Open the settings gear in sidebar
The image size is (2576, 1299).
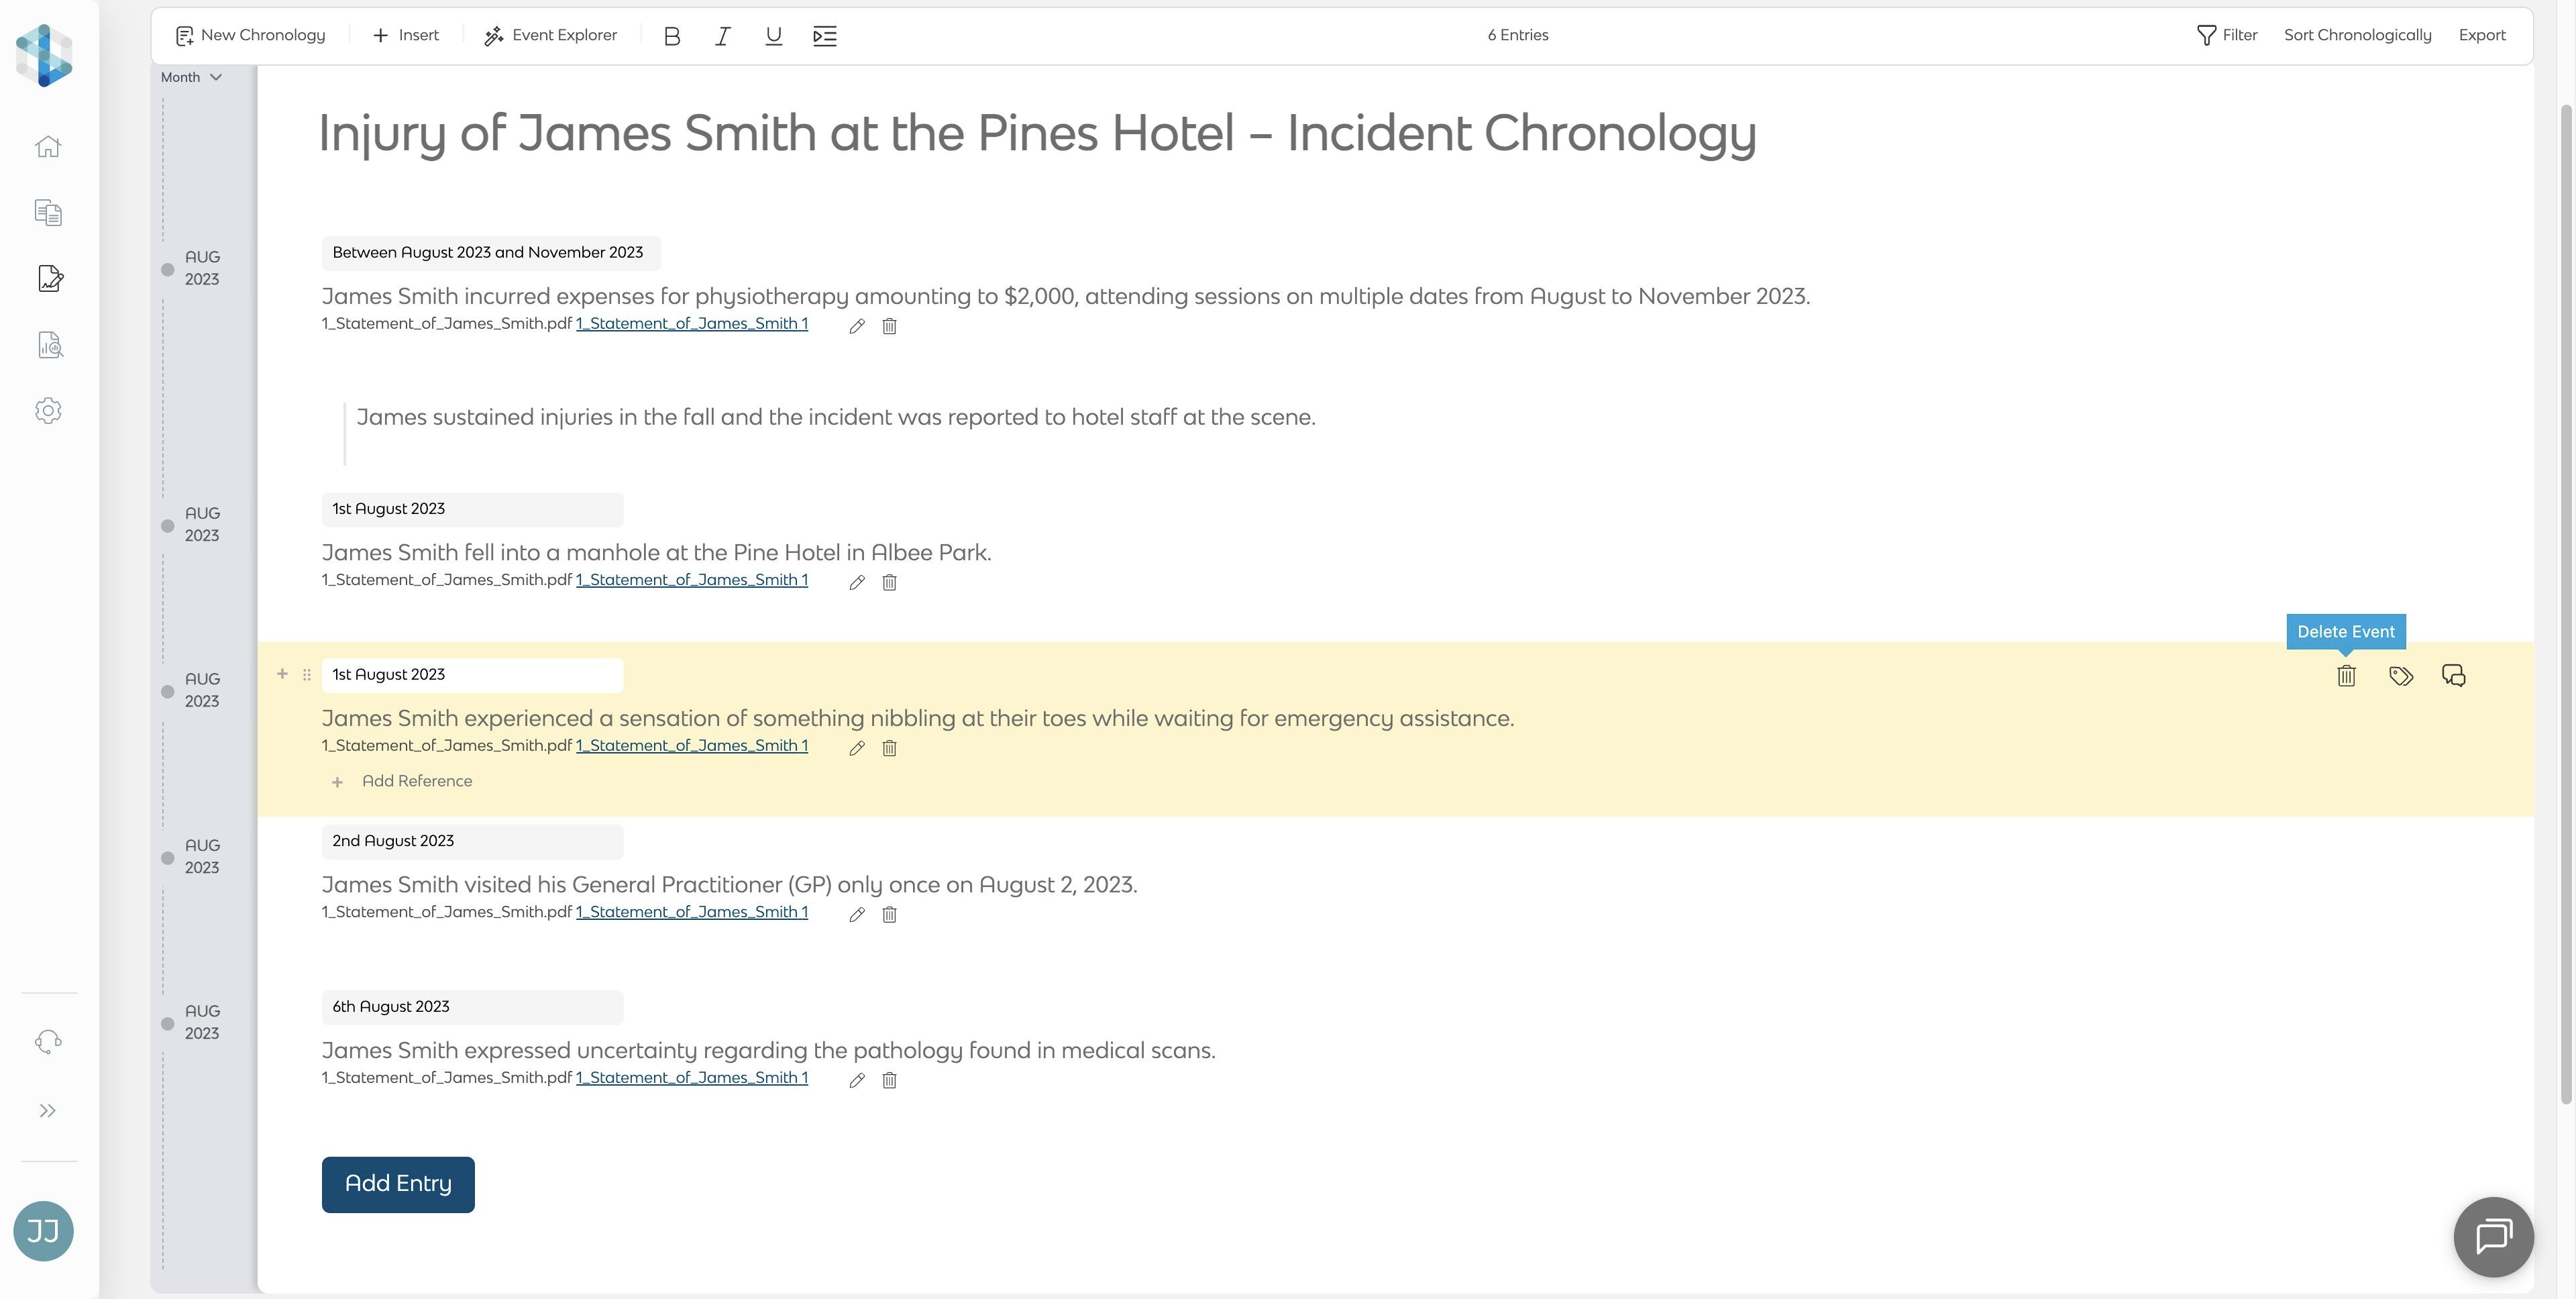(x=48, y=411)
